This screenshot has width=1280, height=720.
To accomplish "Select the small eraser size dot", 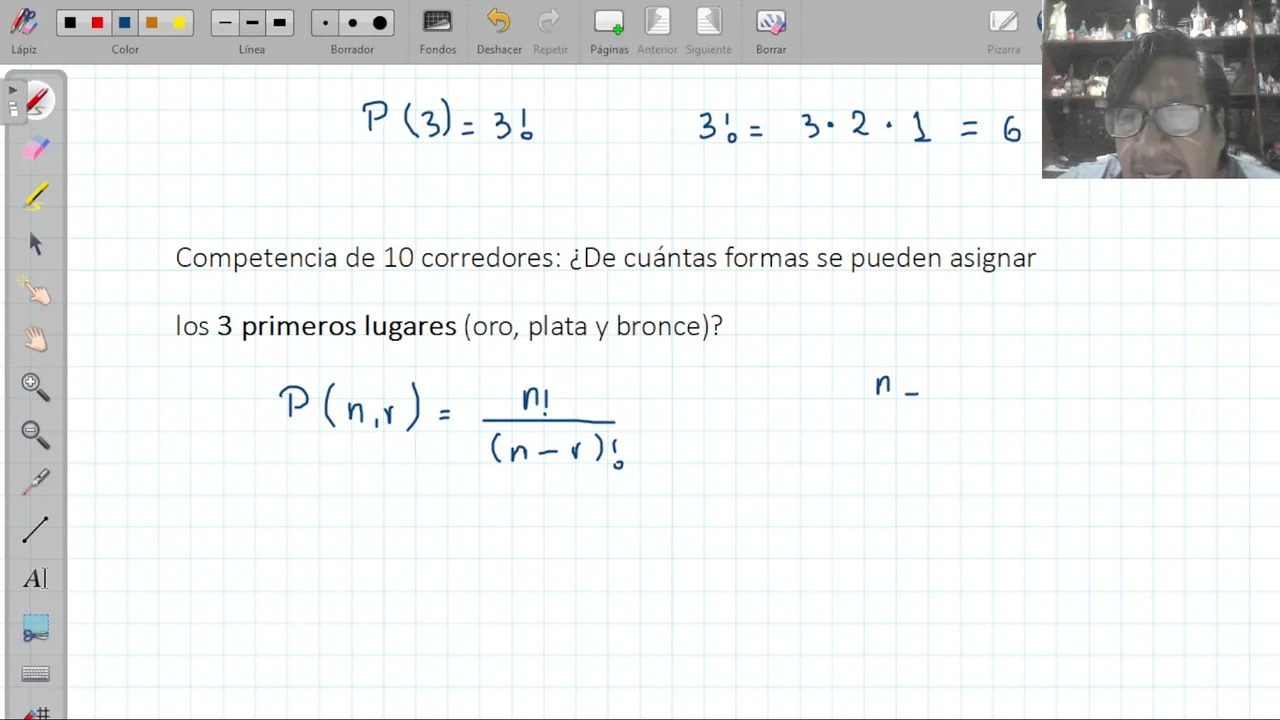I will (326, 23).
